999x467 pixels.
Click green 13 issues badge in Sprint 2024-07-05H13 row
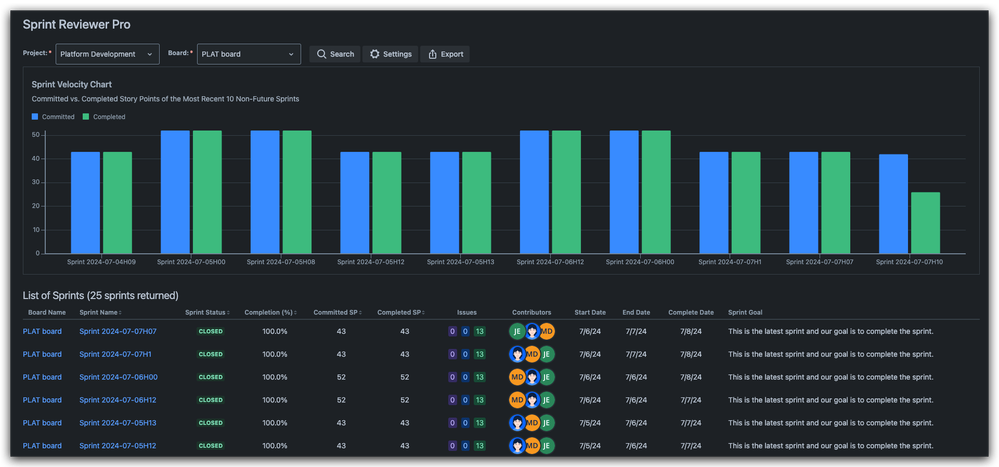pyautogui.click(x=480, y=423)
